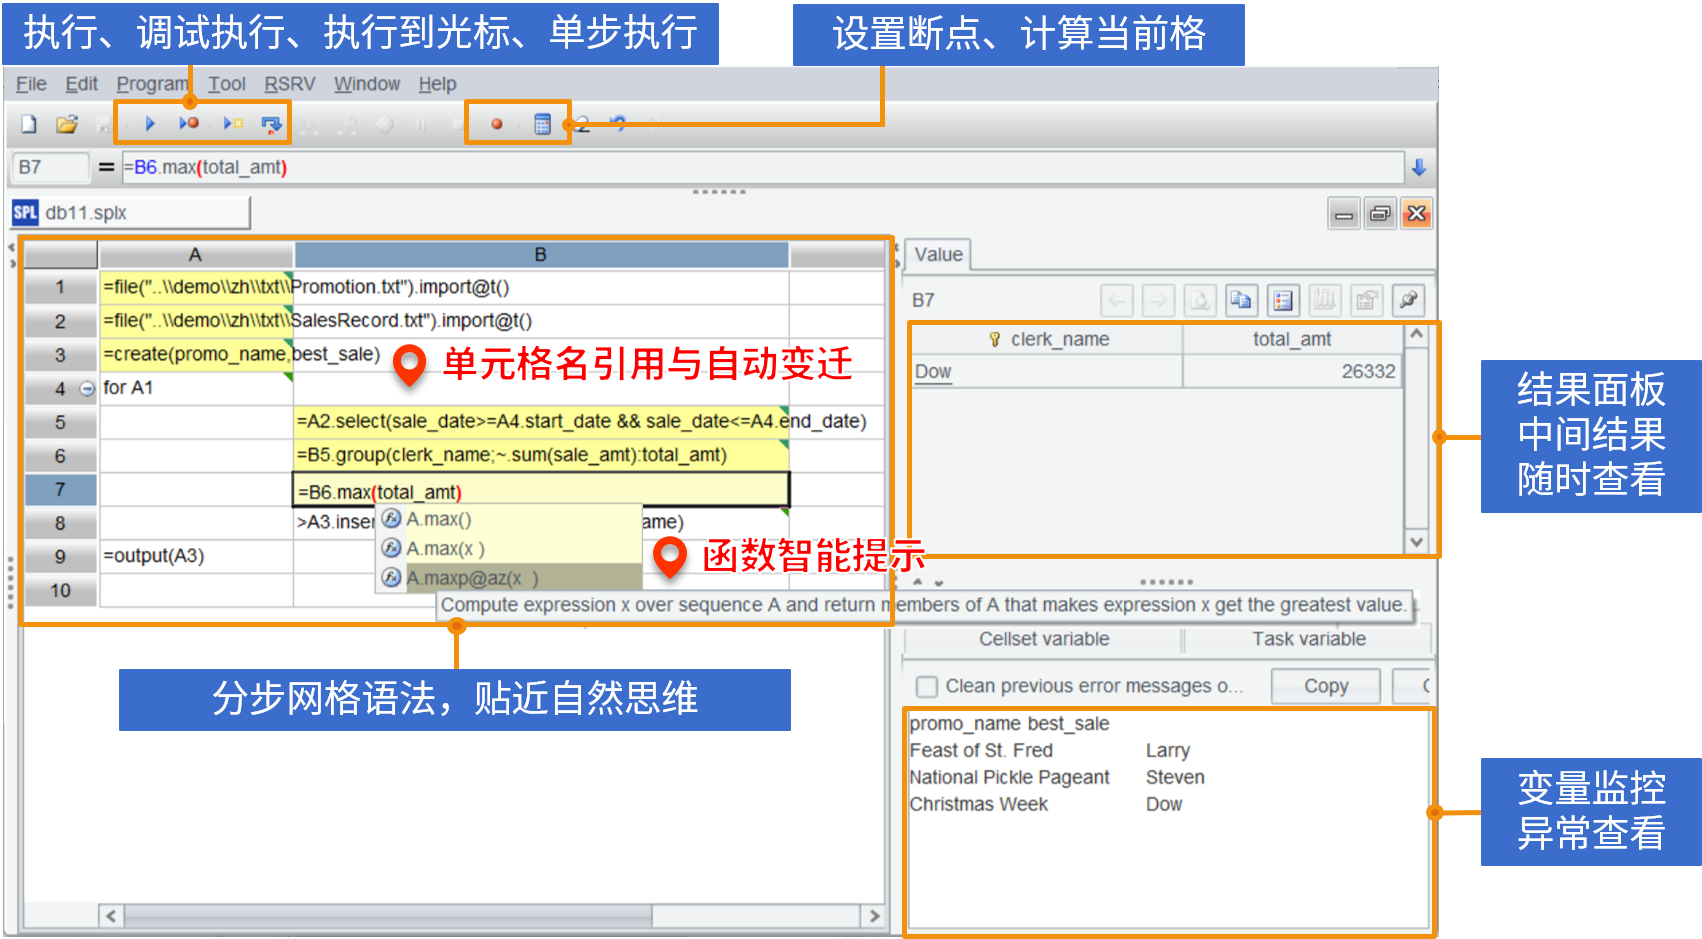
Task: Click the grayed Stop execution icon
Action: [457, 124]
